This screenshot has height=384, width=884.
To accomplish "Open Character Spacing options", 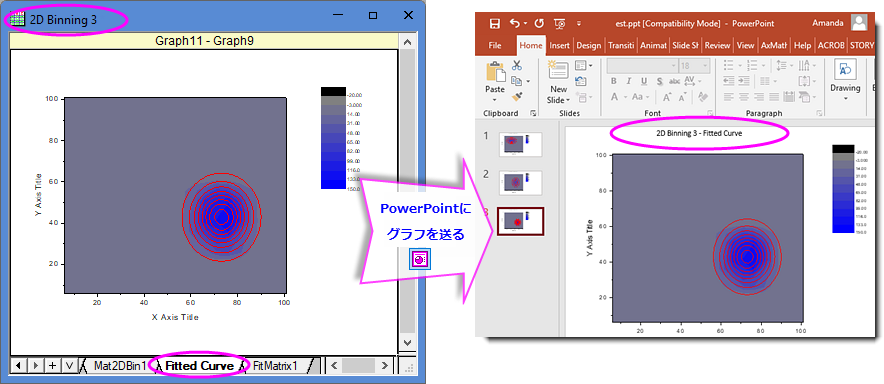I will click(x=692, y=81).
